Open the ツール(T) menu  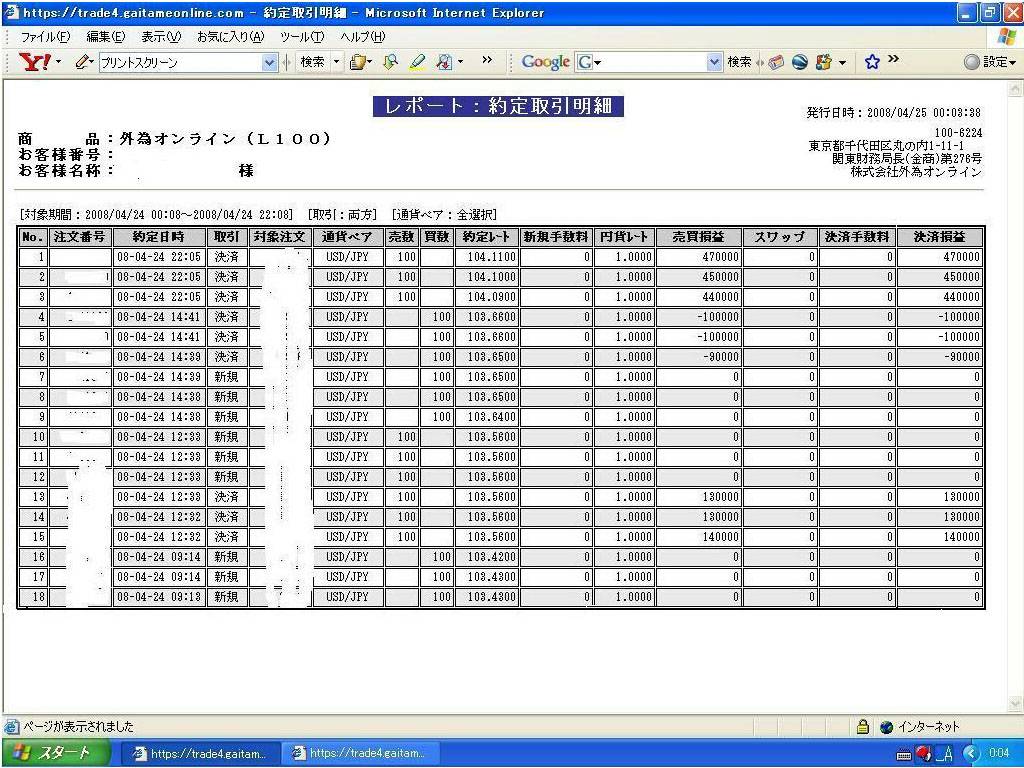[x=302, y=37]
